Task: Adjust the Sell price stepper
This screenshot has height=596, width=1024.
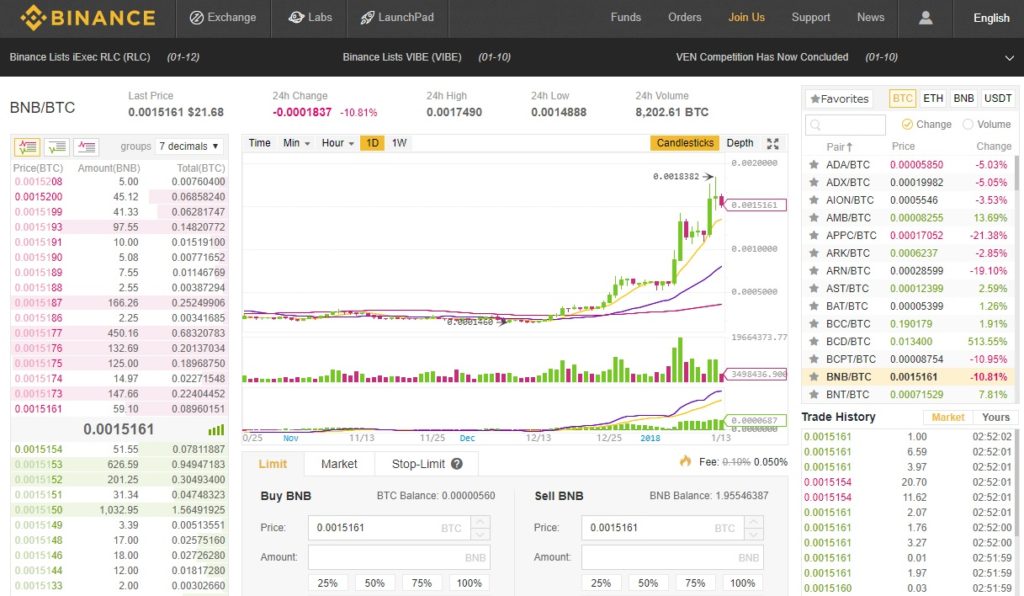Action: pos(754,527)
